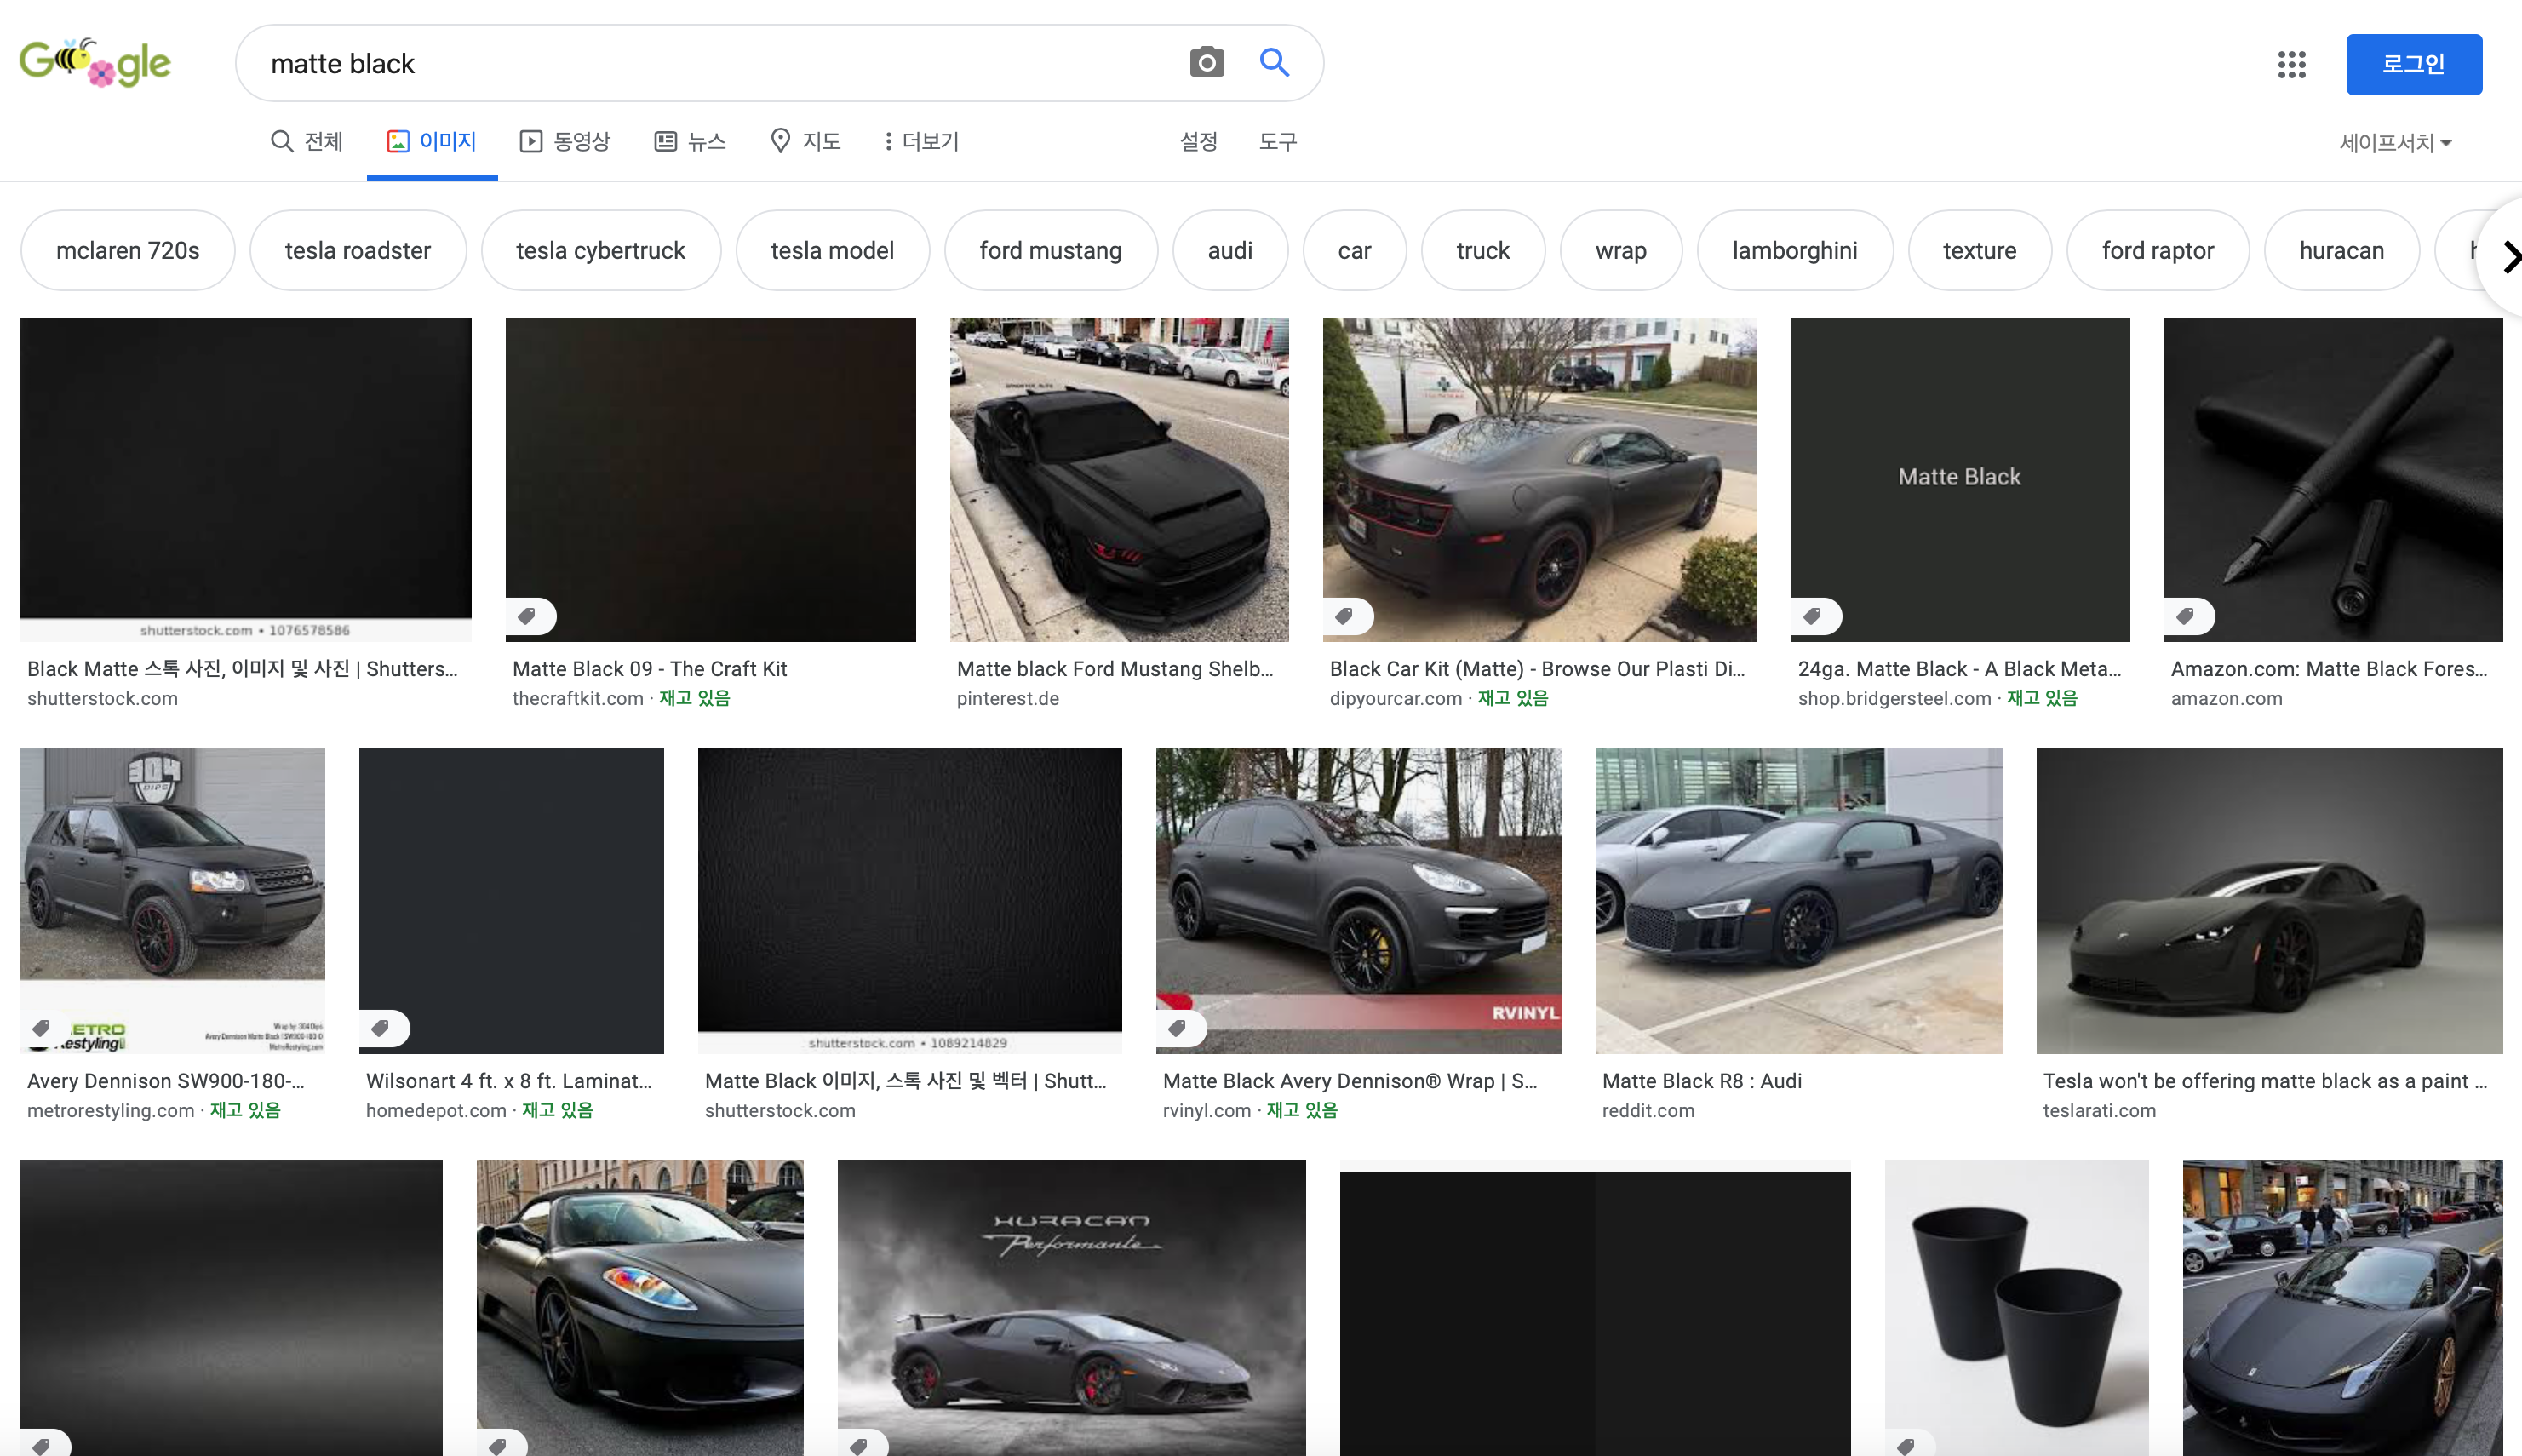Click the Google doodle logo
2522x1456 pixels.
(x=95, y=63)
